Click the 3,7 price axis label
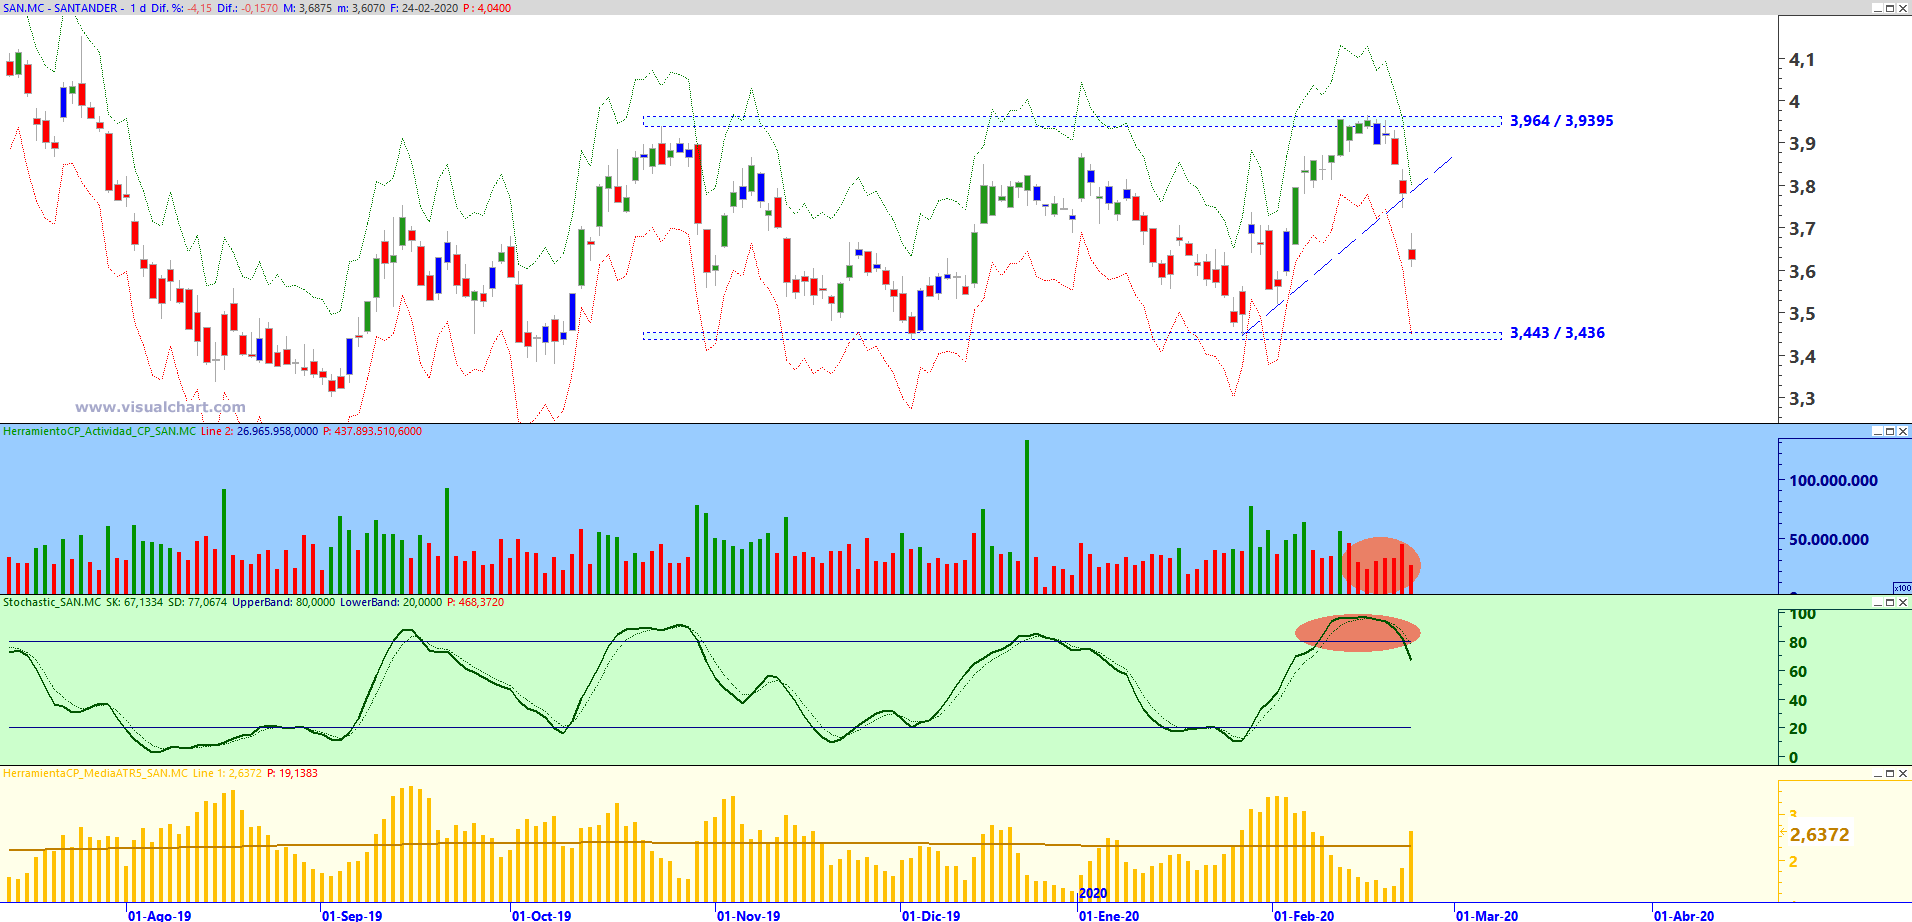The width and height of the screenshot is (1912, 922). coord(1802,229)
